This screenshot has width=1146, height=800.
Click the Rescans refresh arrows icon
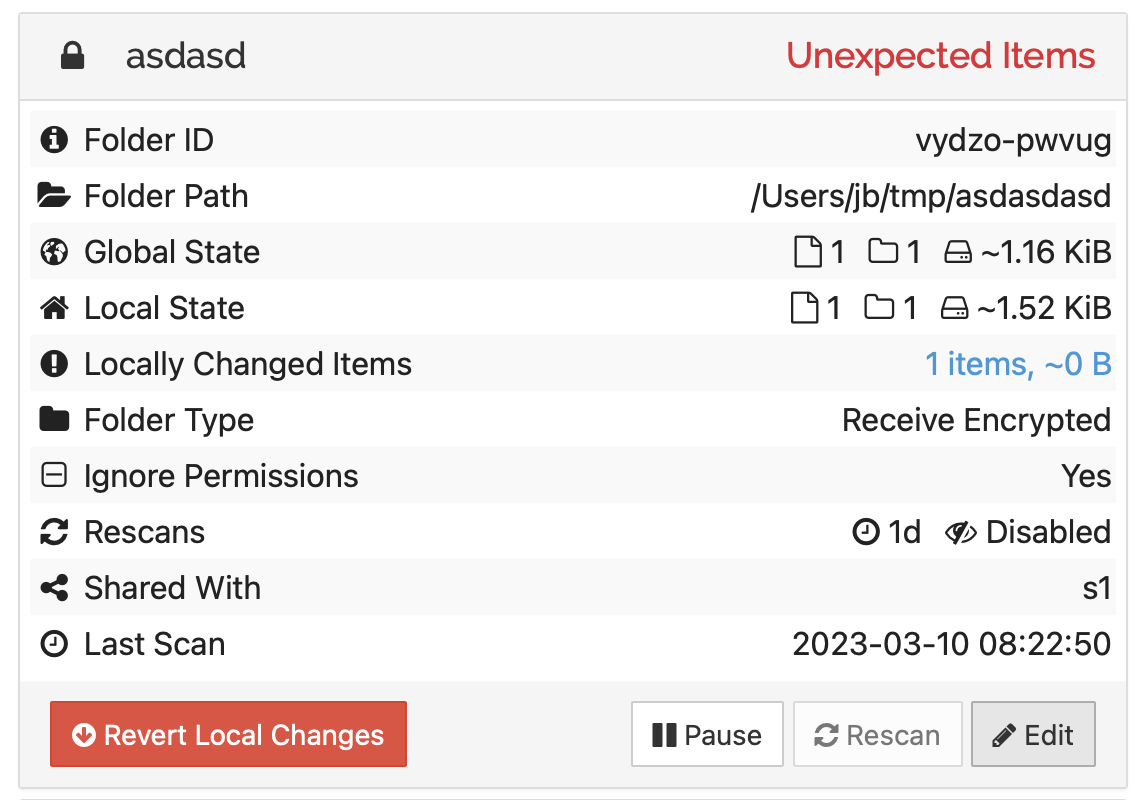[x=53, y=532]
